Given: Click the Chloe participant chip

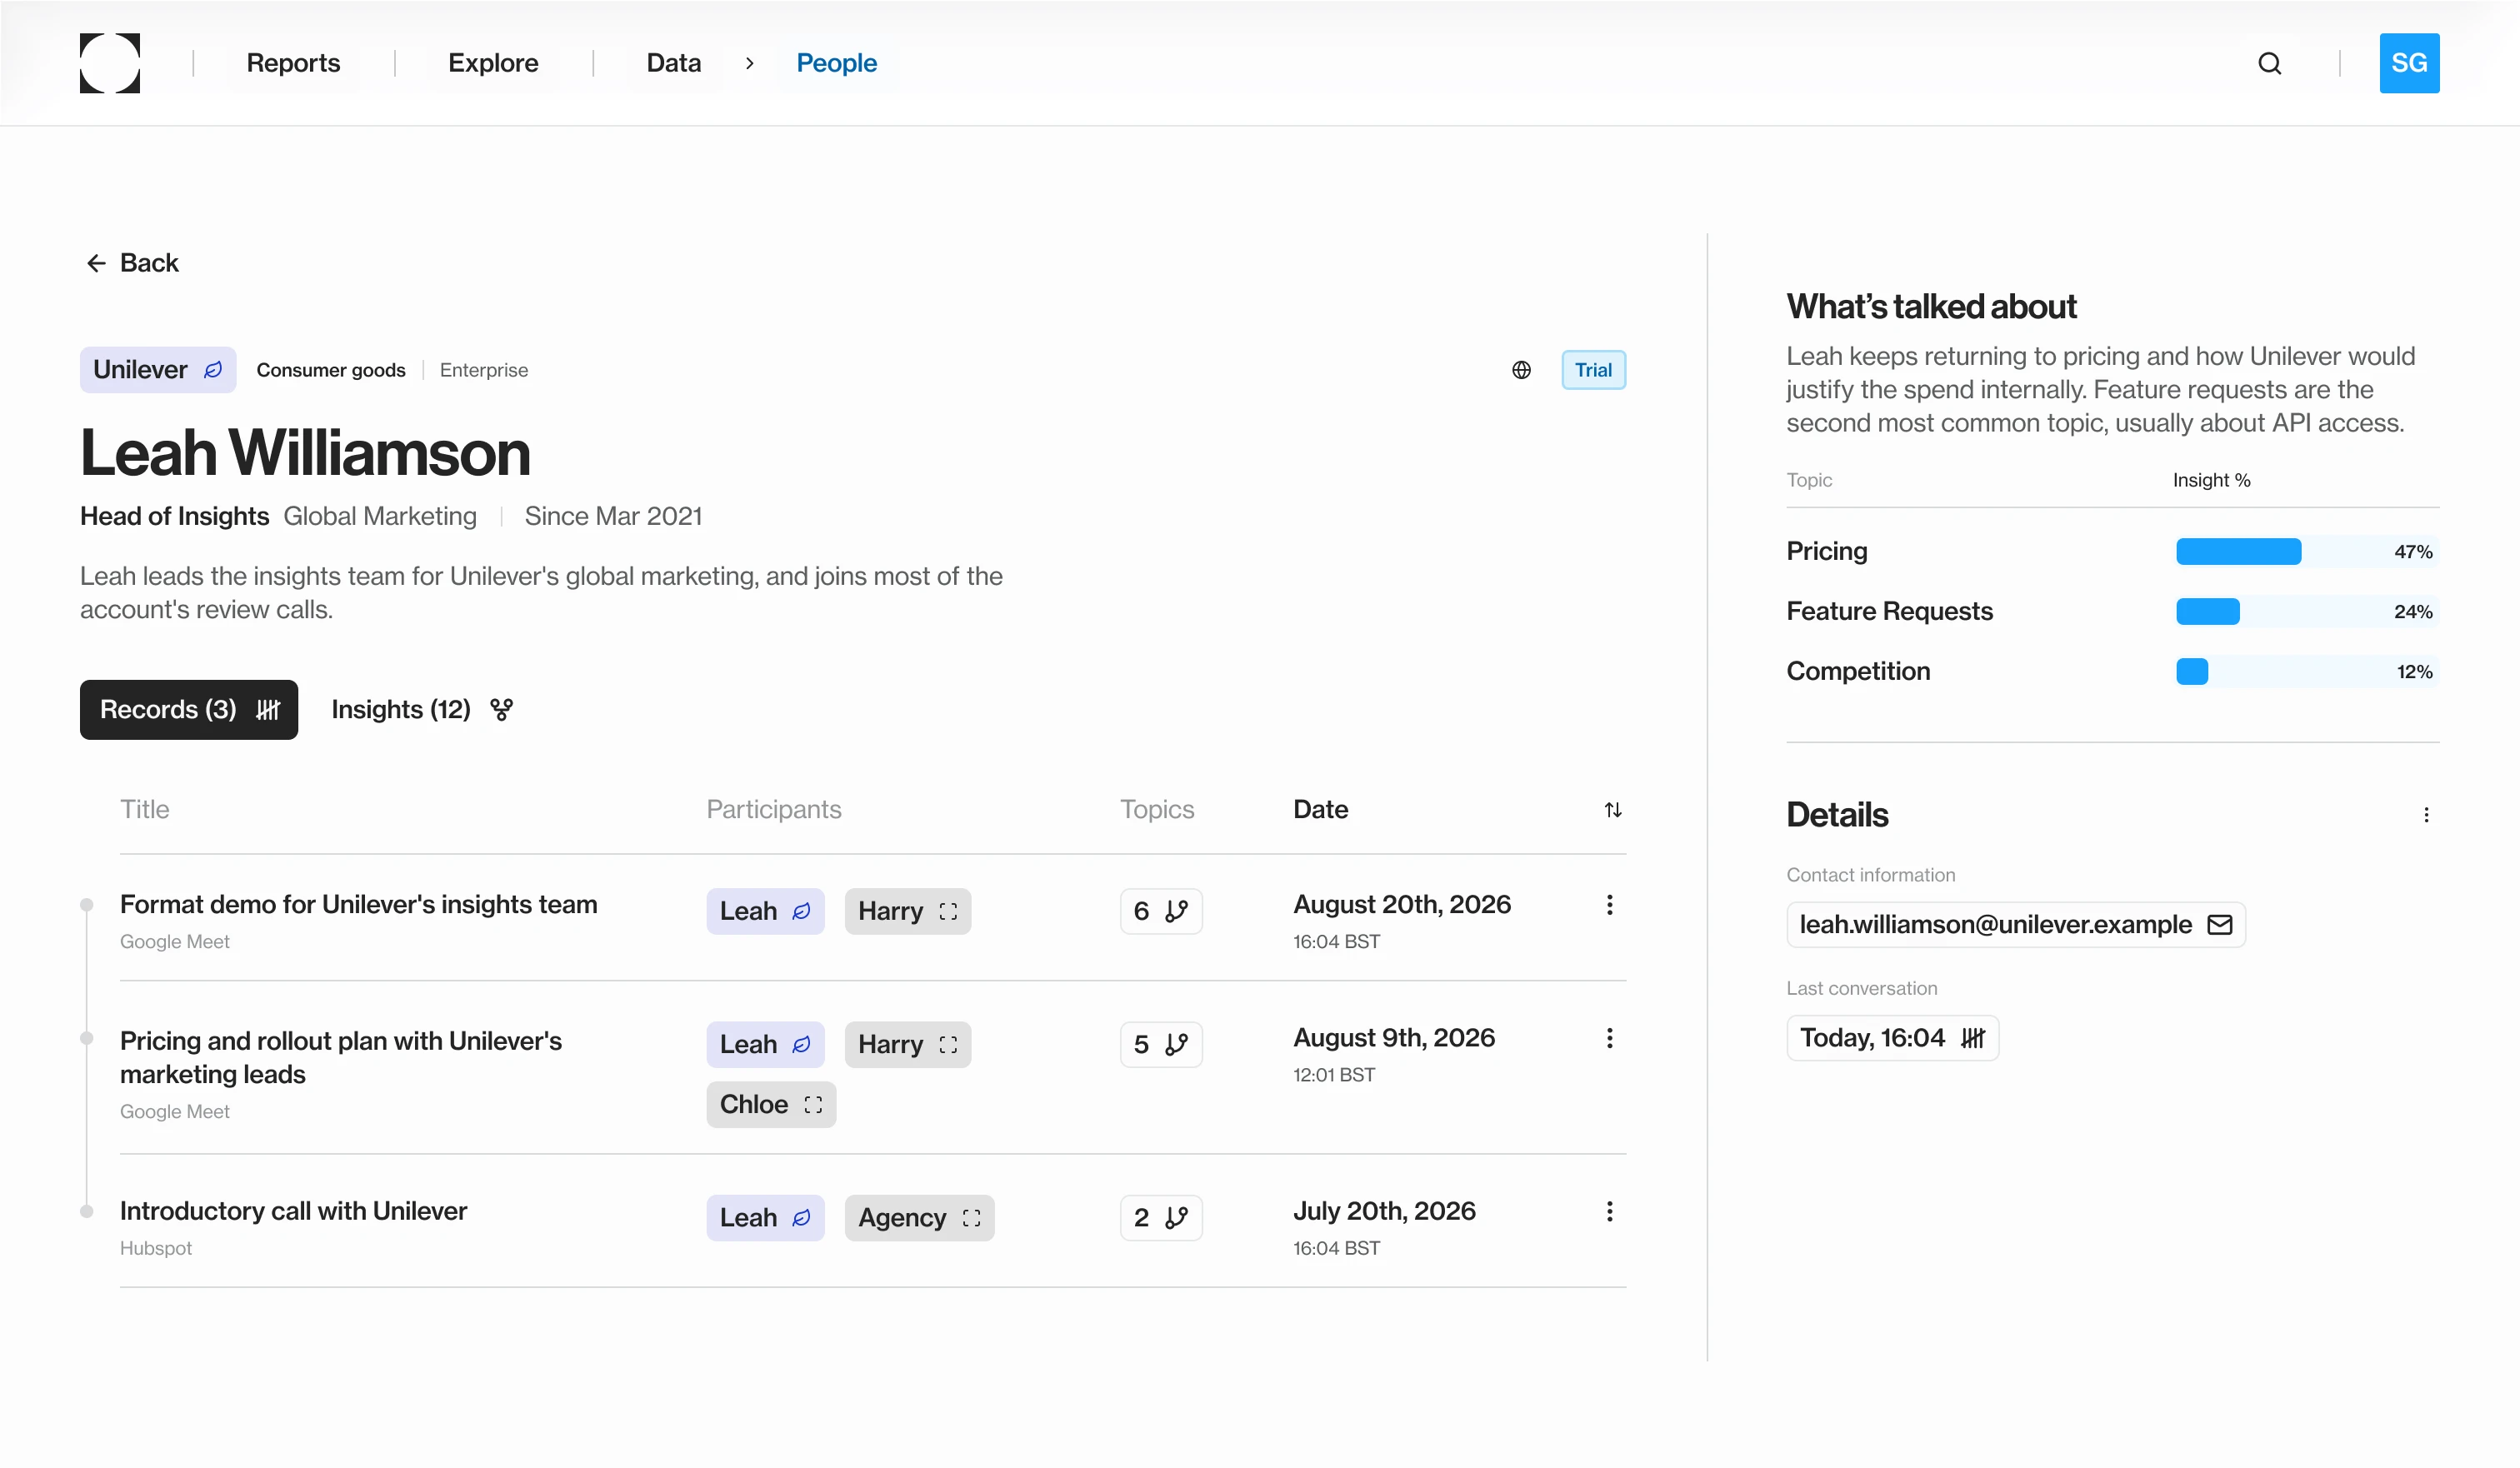Looking at the screenshot, I should [x=771, y=1105].
